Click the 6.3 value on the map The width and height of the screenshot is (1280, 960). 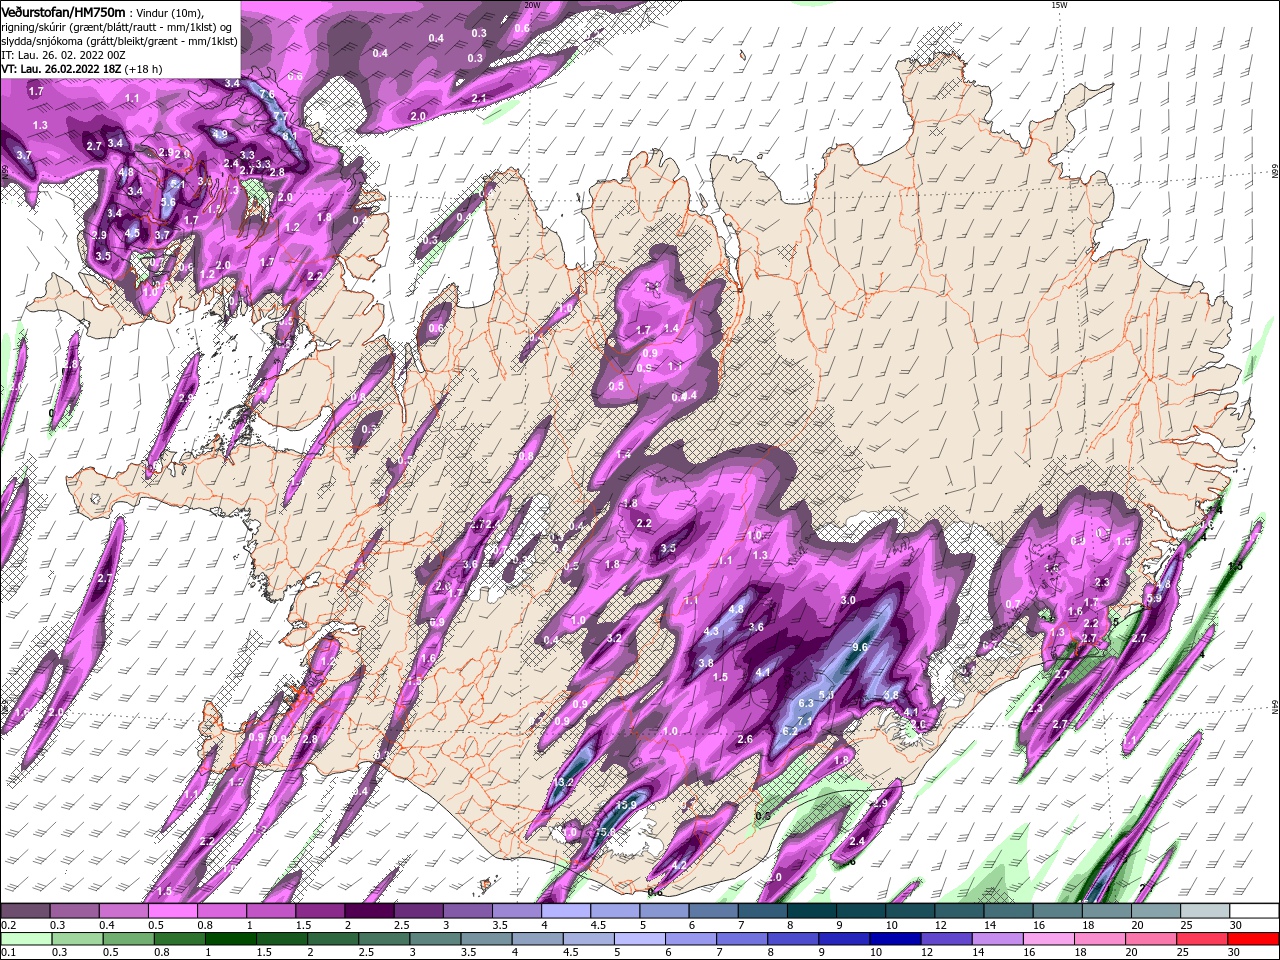(806, 704)
